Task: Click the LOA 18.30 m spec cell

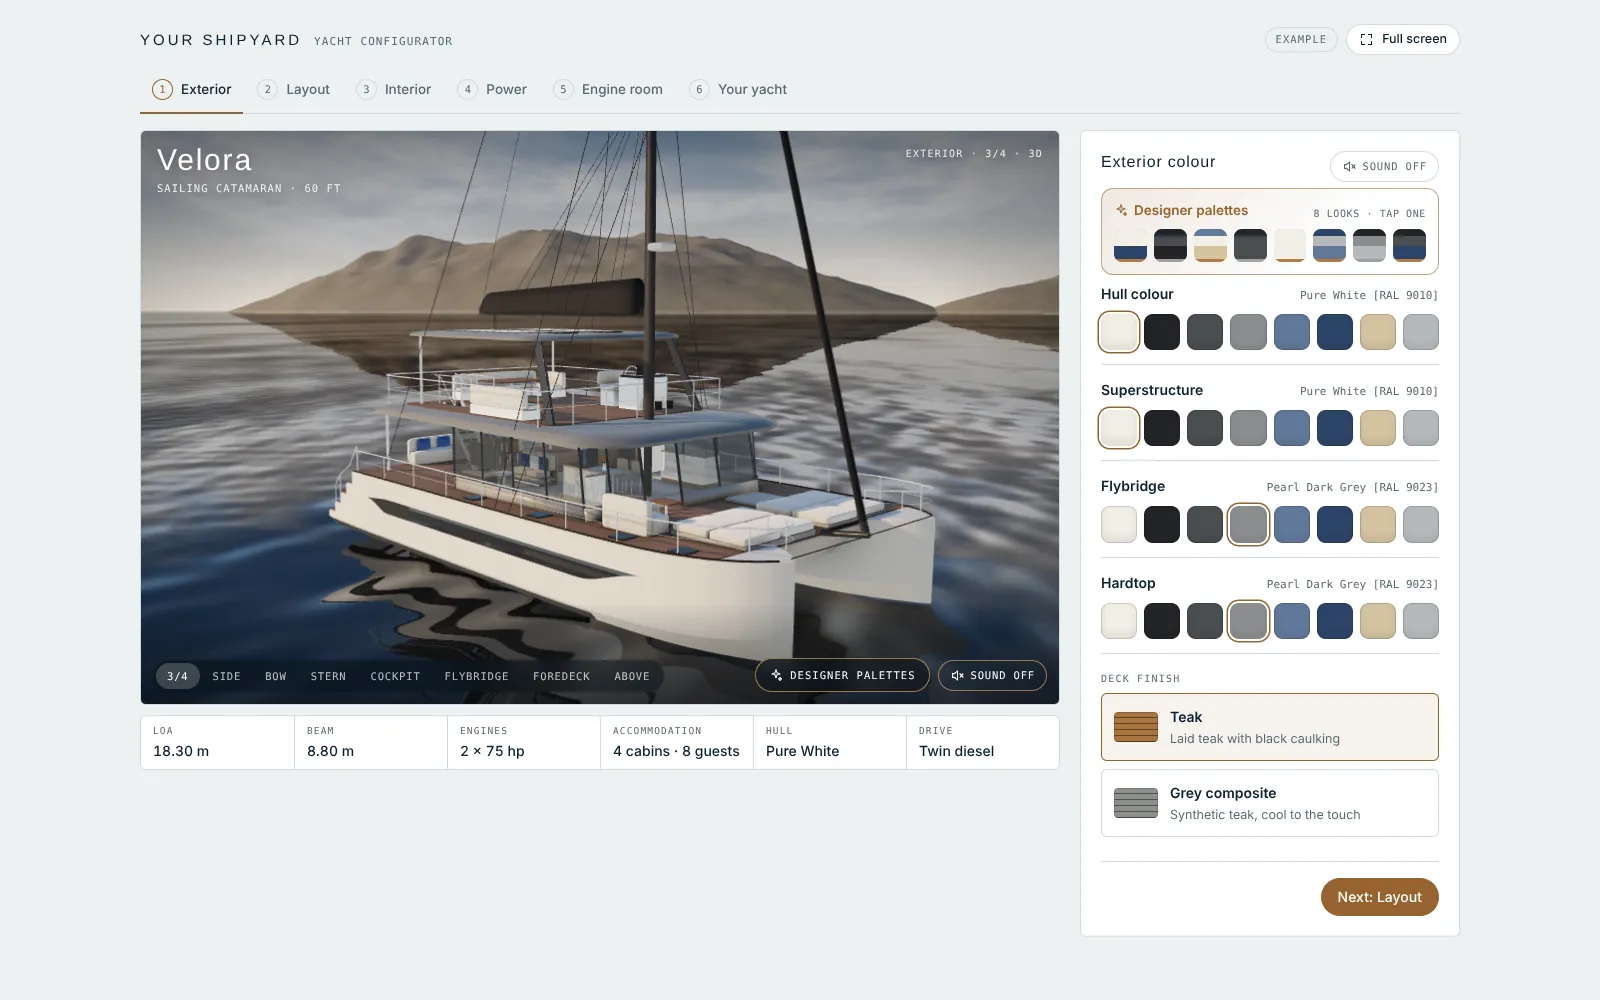Action: point(218,742)
